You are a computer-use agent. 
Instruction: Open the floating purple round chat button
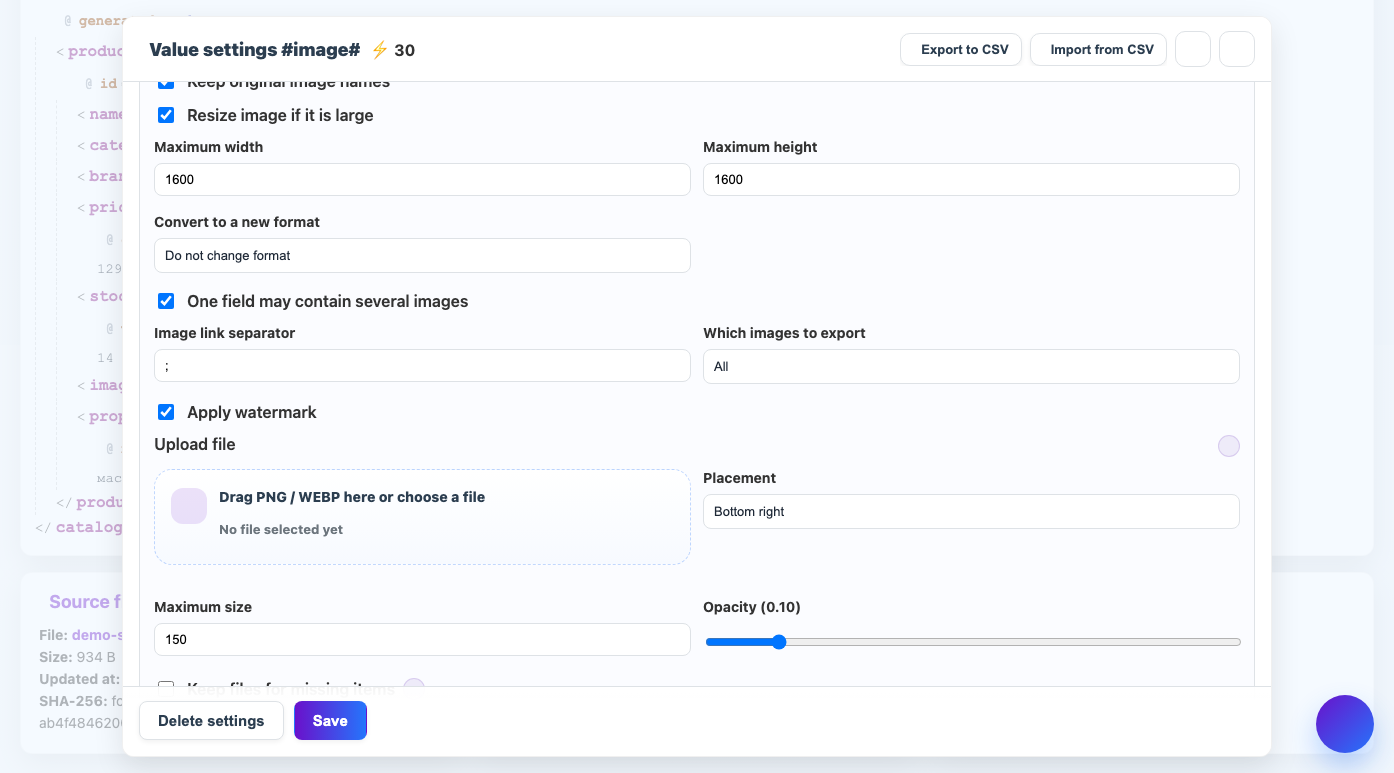tap(1345, 724)
